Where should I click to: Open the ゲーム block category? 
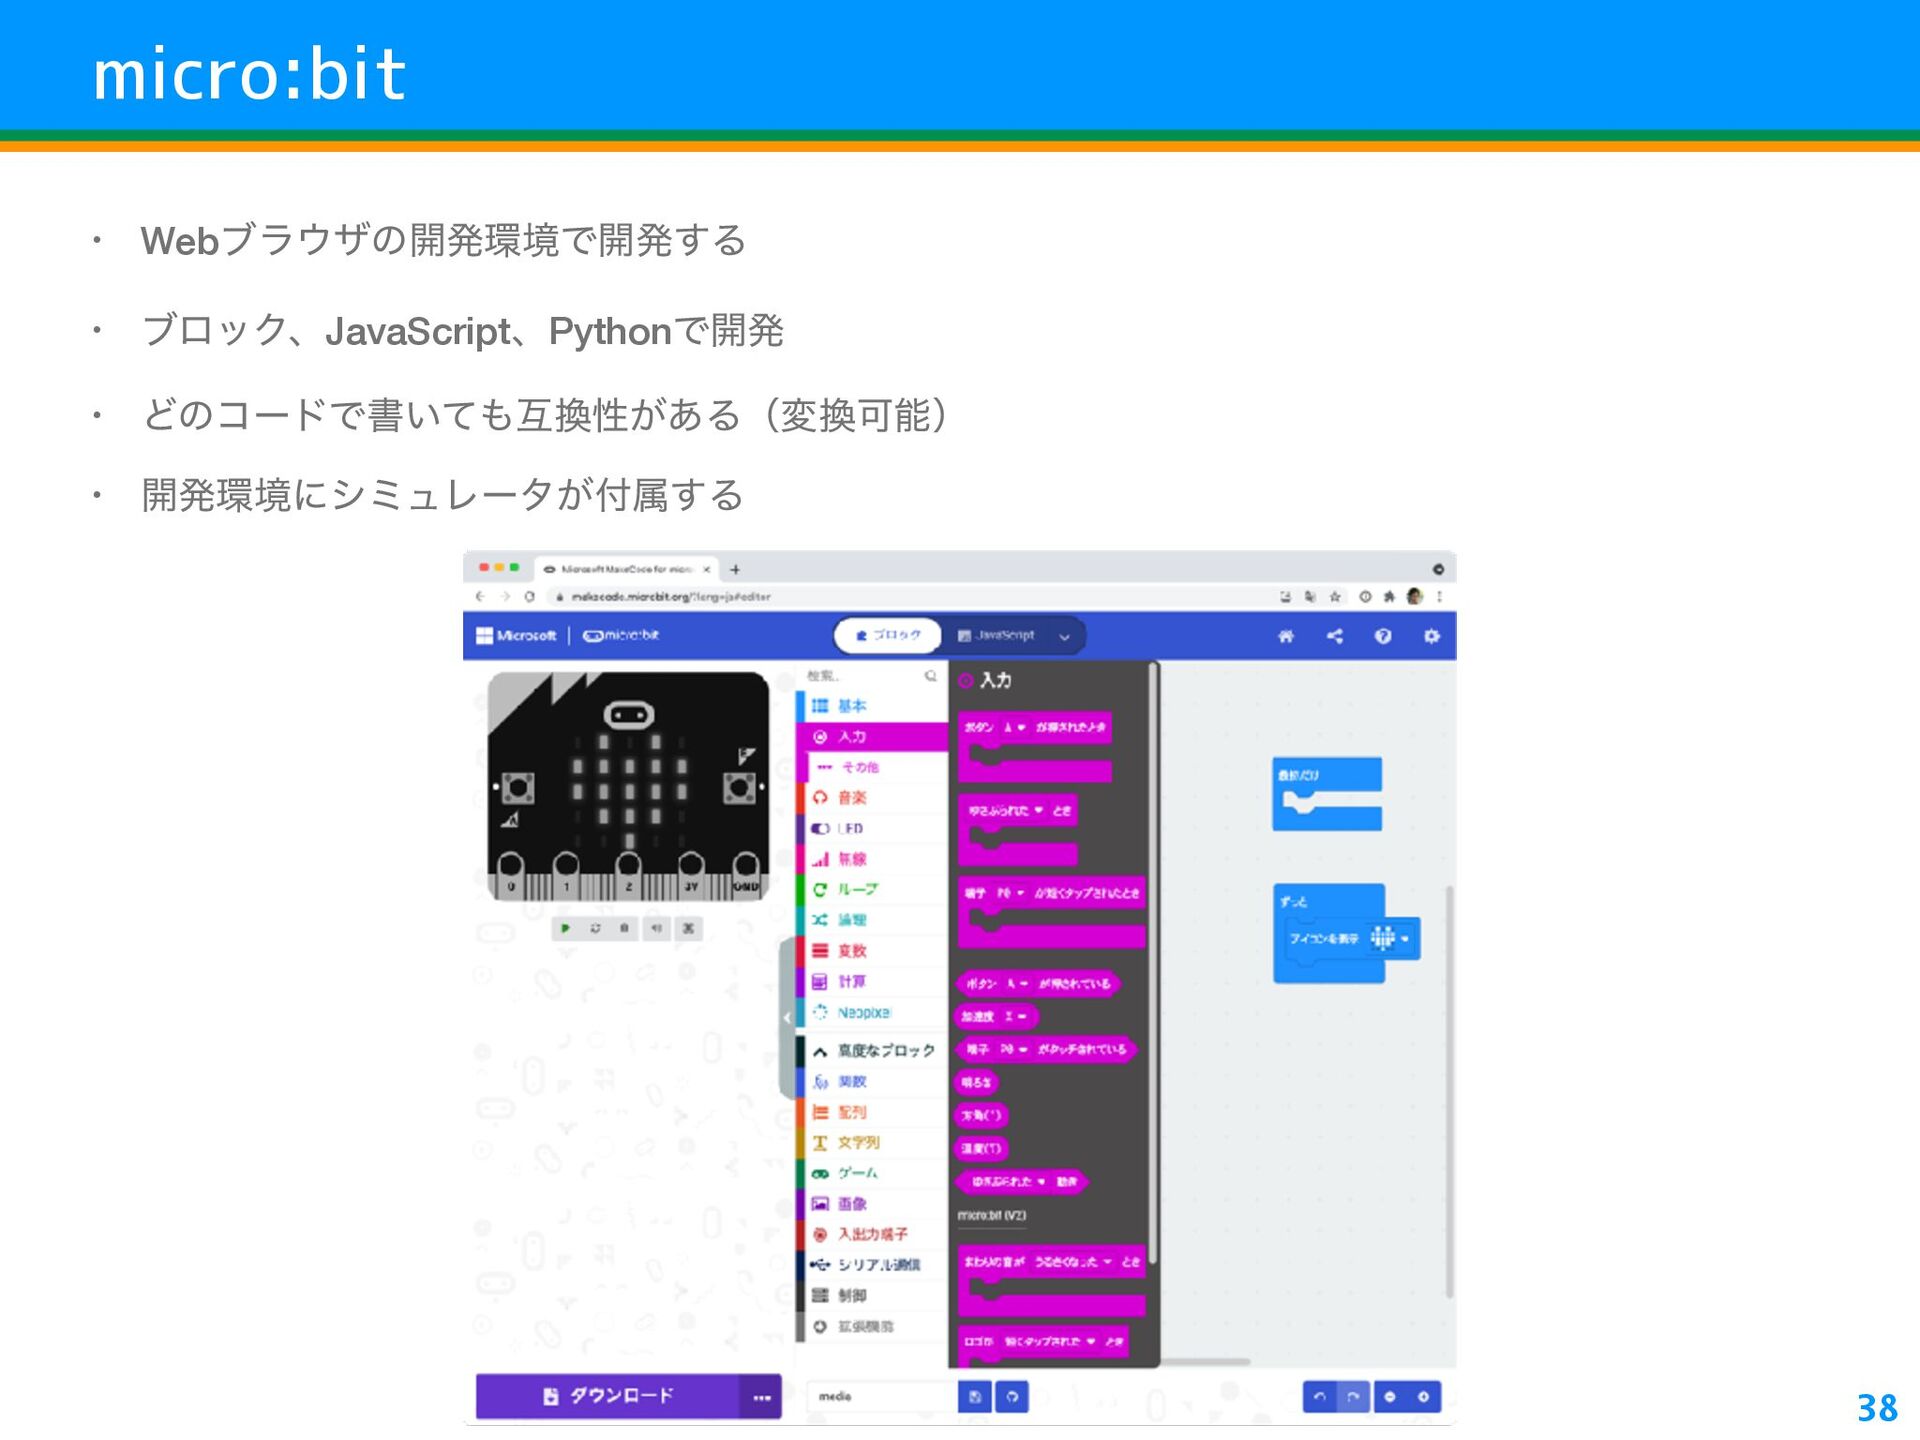(x=873, y=1173)
